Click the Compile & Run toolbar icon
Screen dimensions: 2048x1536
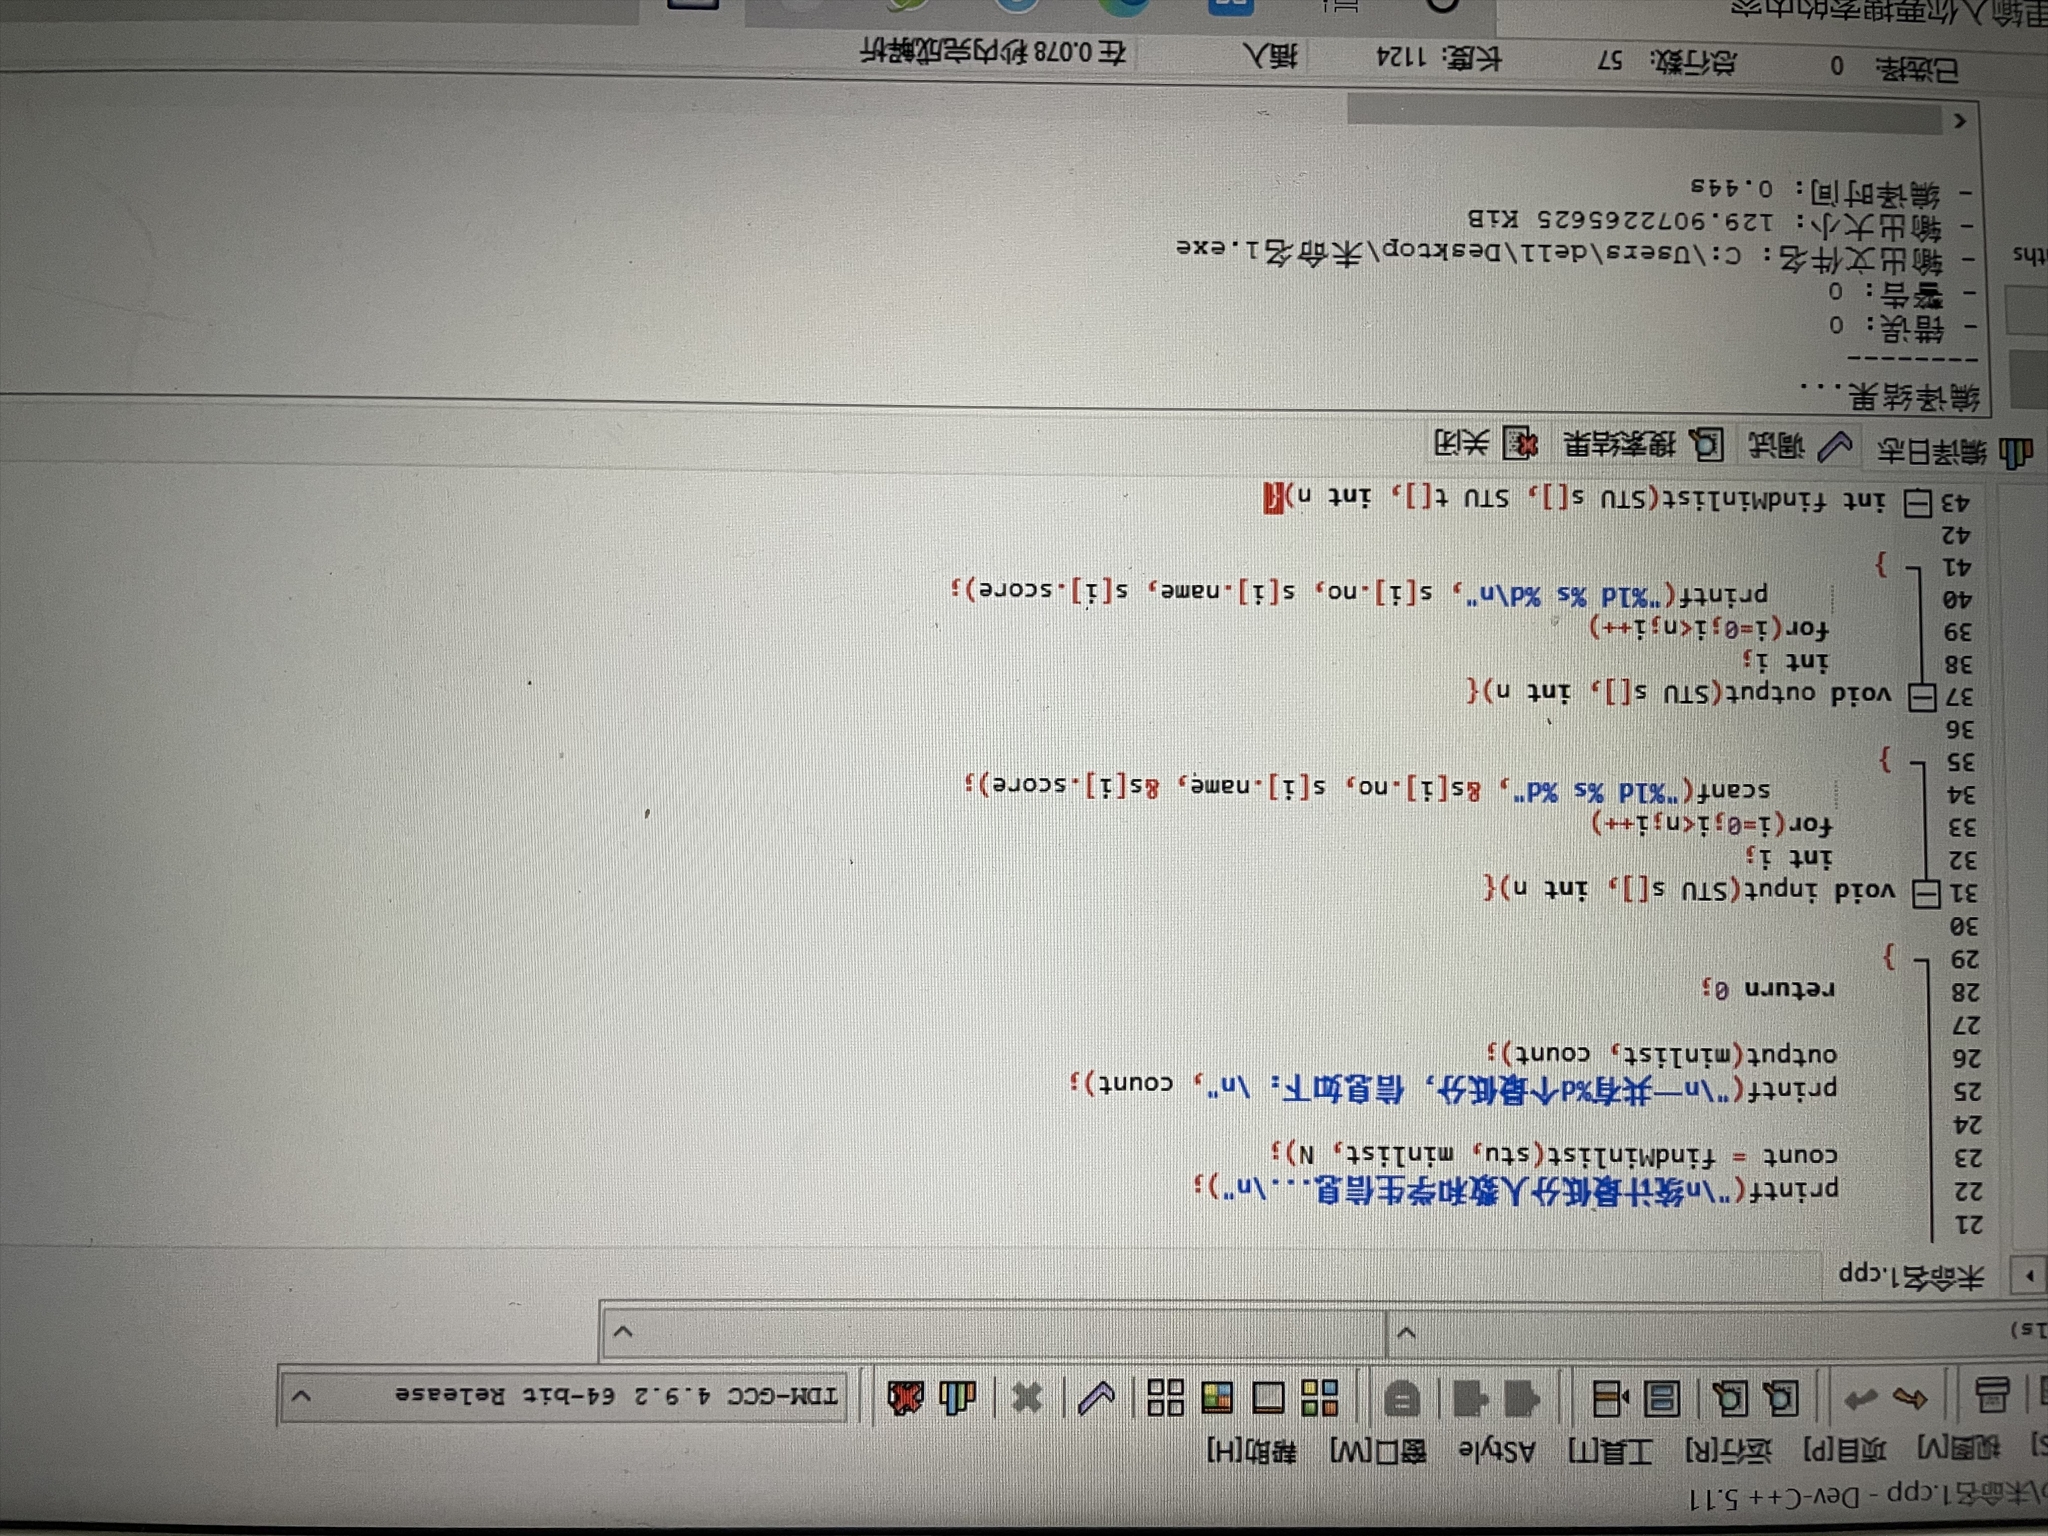pyautogui.click(x=1217, y=1397)
